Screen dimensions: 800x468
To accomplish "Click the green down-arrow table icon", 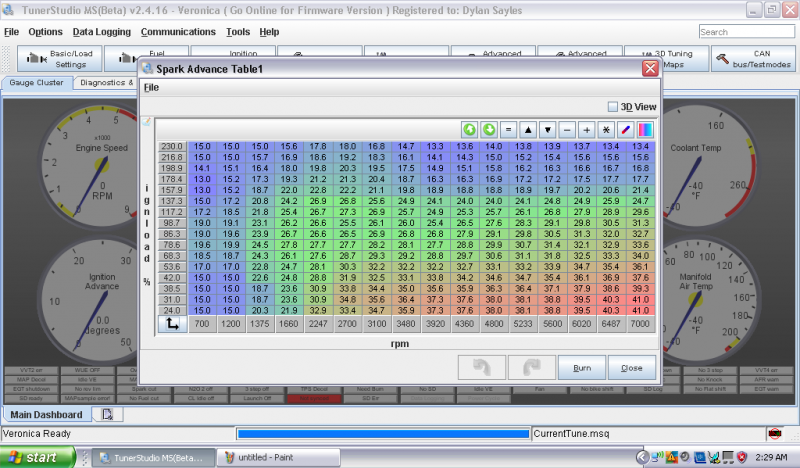I will pyautogui.click(x=489, y=129).
